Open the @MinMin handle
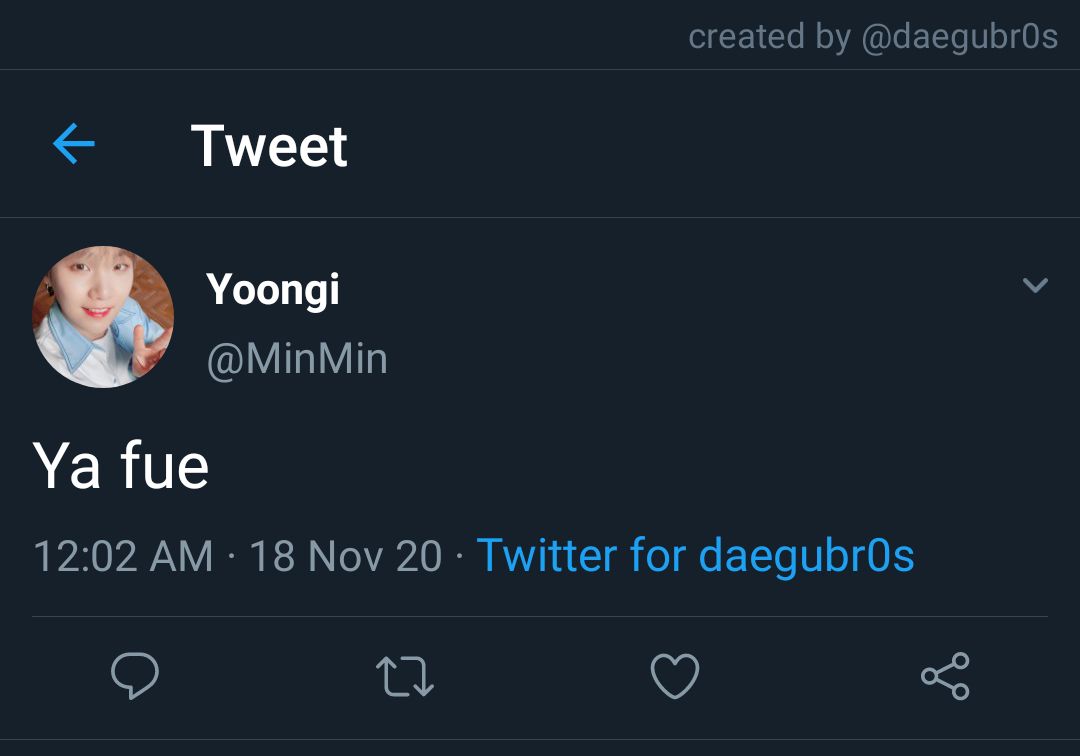 coord(297,359)
